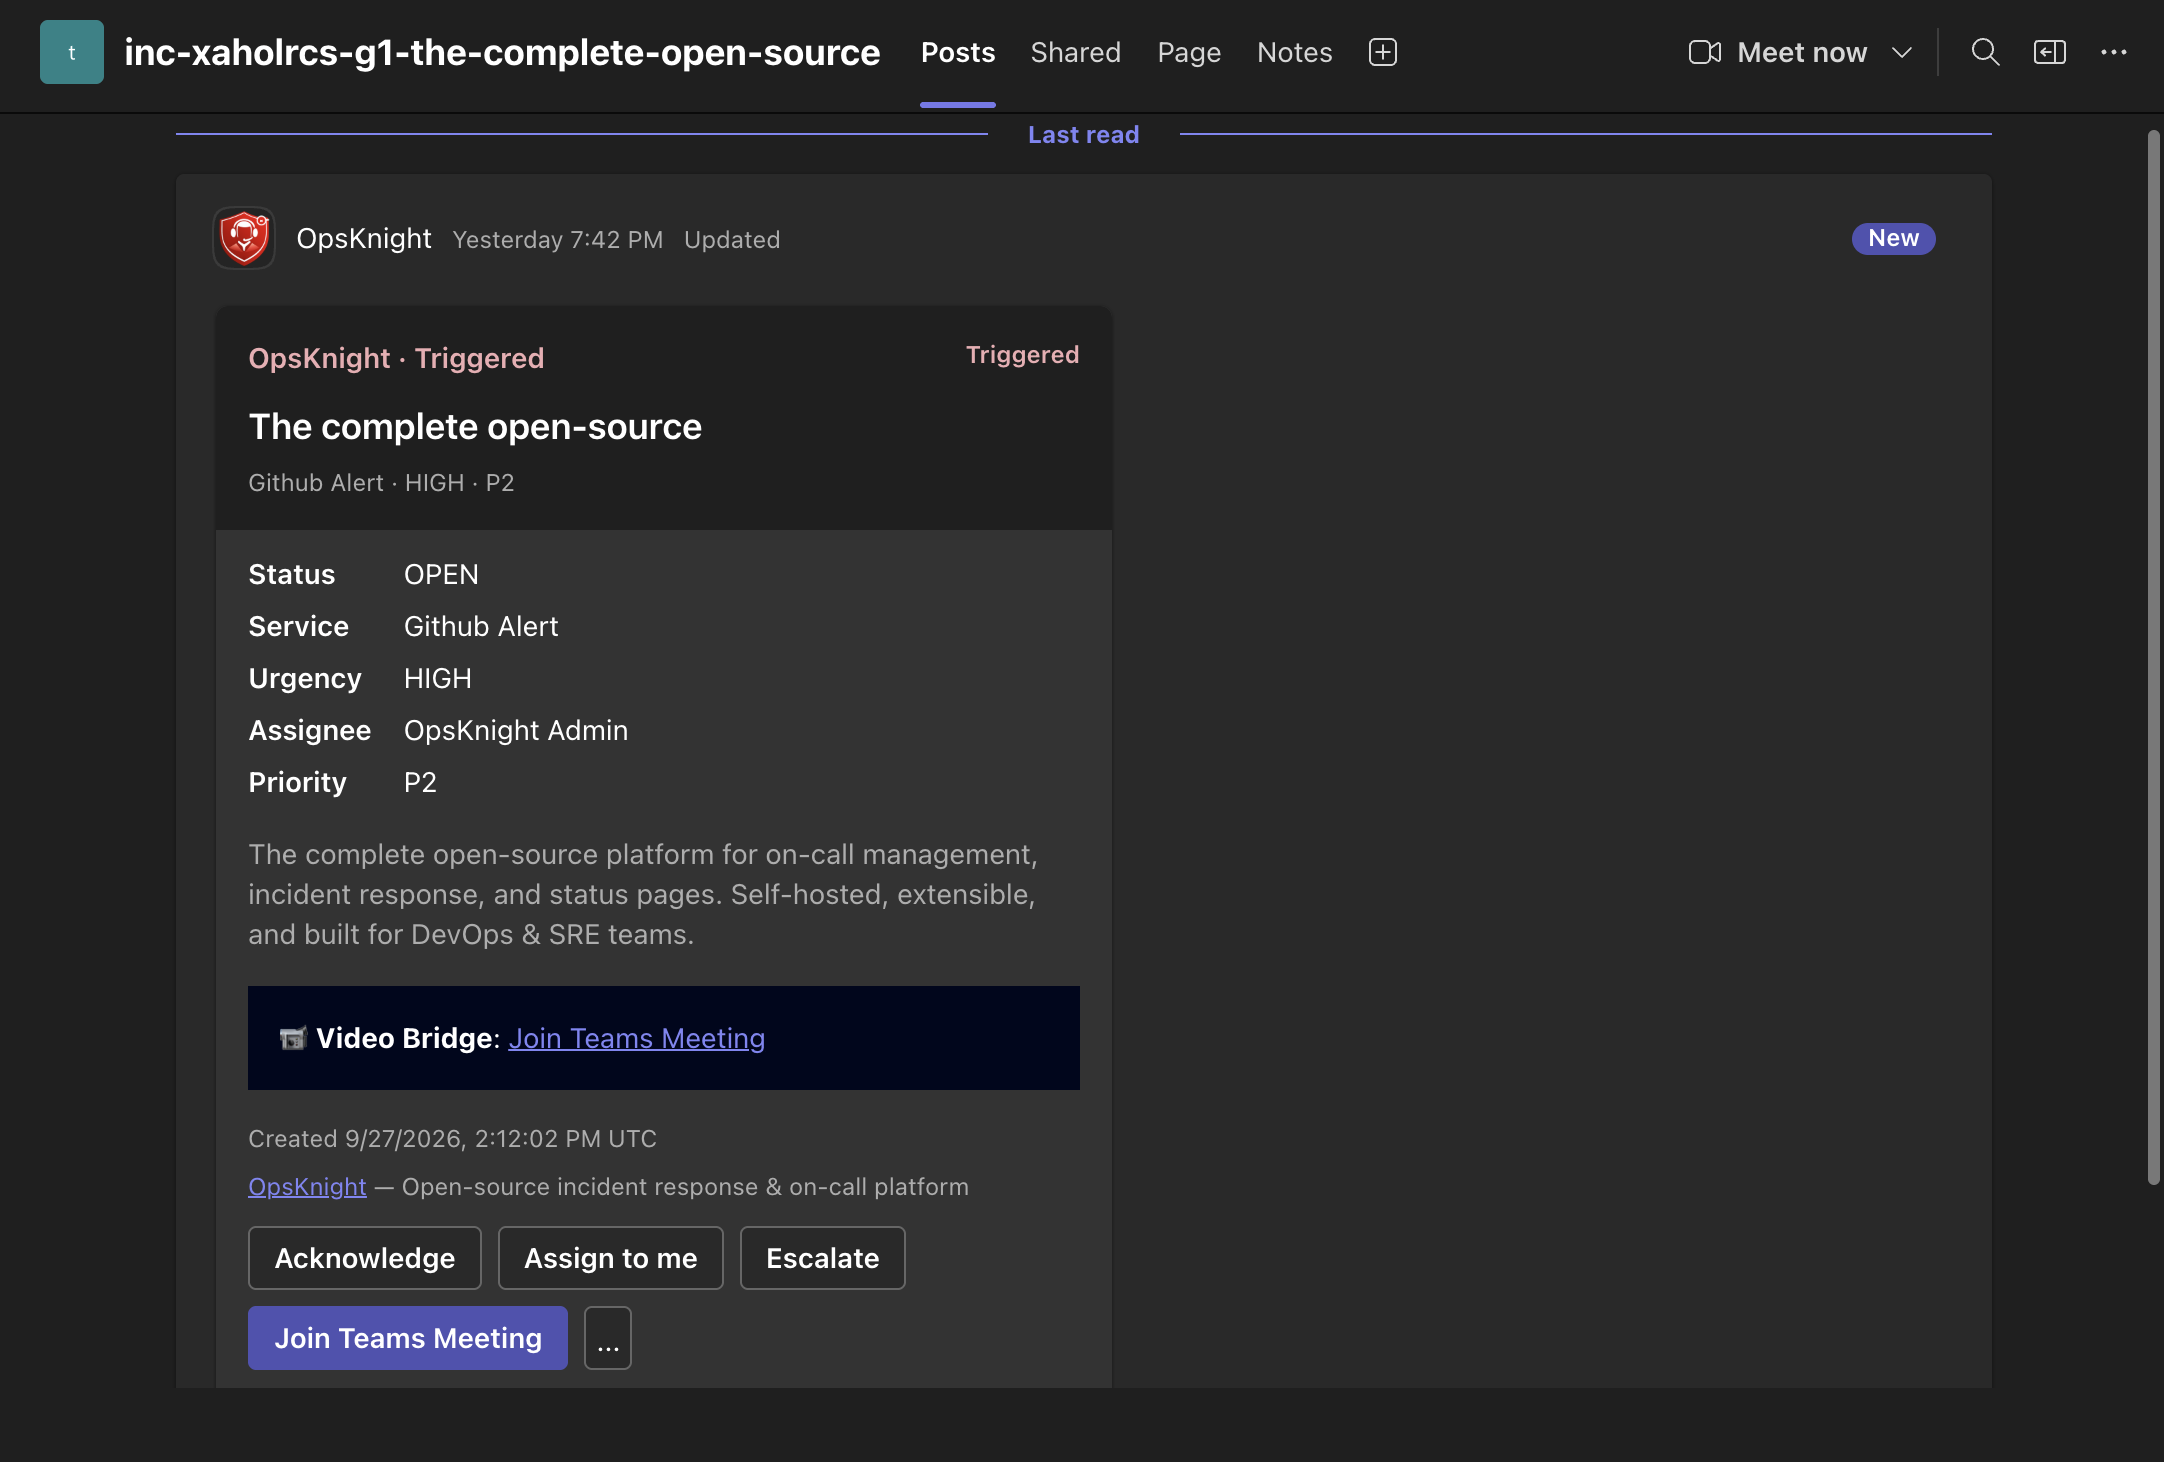
Task: Follow the Video Bridge Join Teams Meeting link
Action: (x=637, y=1038)
